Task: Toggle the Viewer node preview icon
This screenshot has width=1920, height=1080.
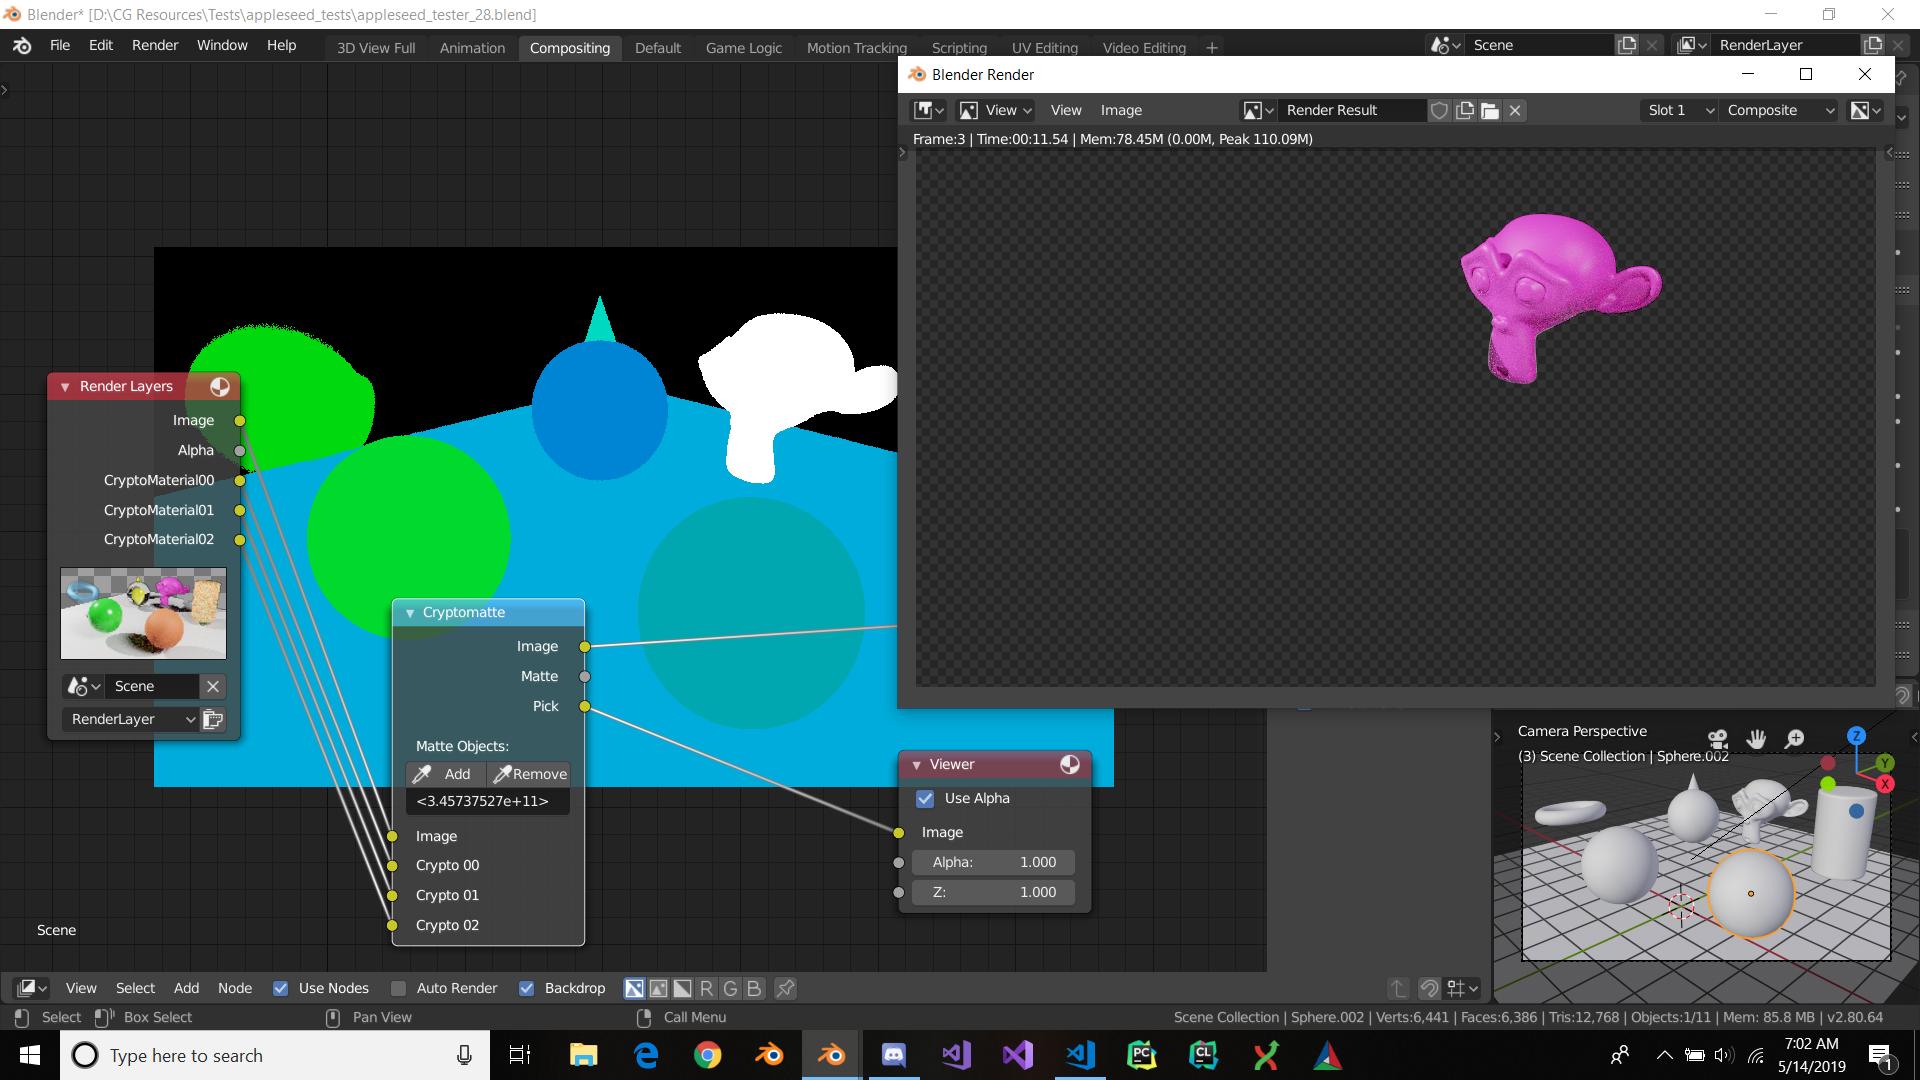Action: pyautogui.click(x=1070, y=765)
